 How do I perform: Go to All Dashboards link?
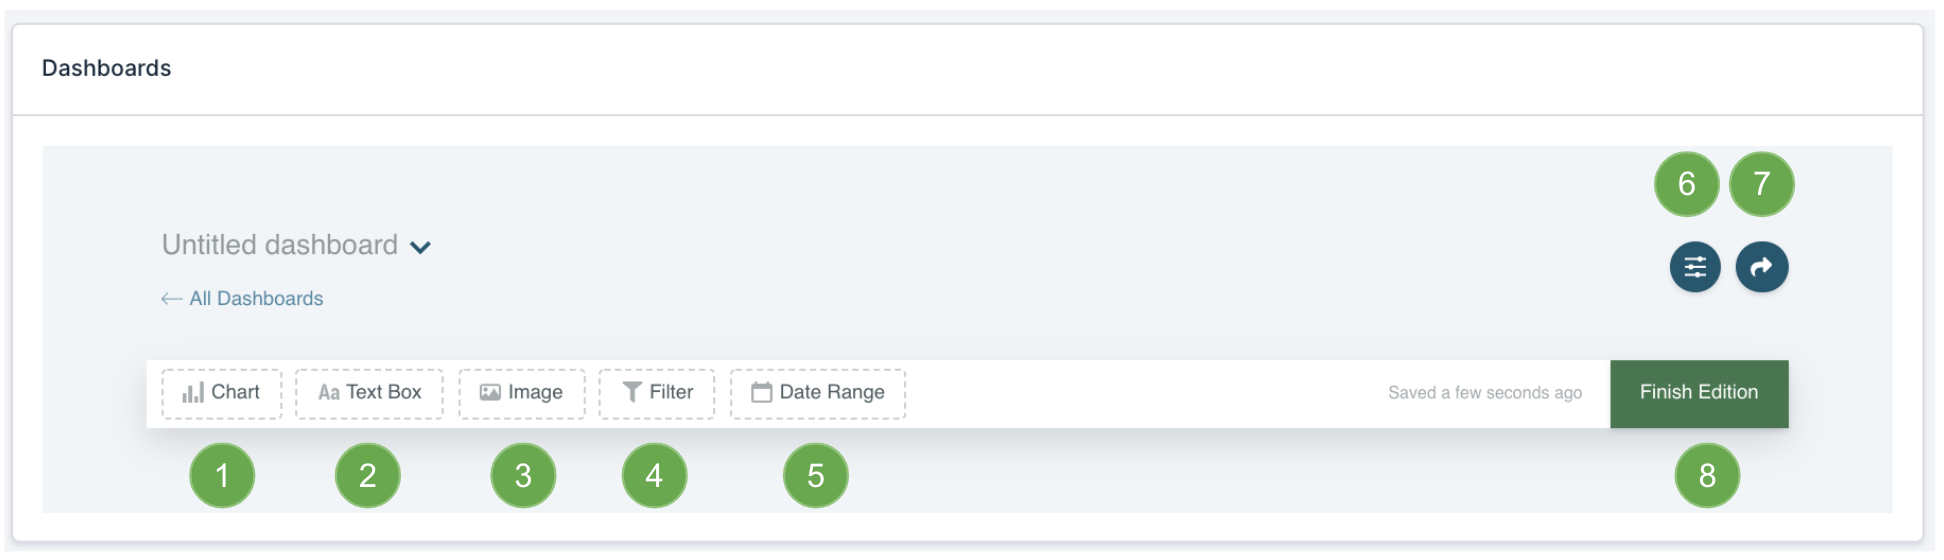[x=256, y=299]
